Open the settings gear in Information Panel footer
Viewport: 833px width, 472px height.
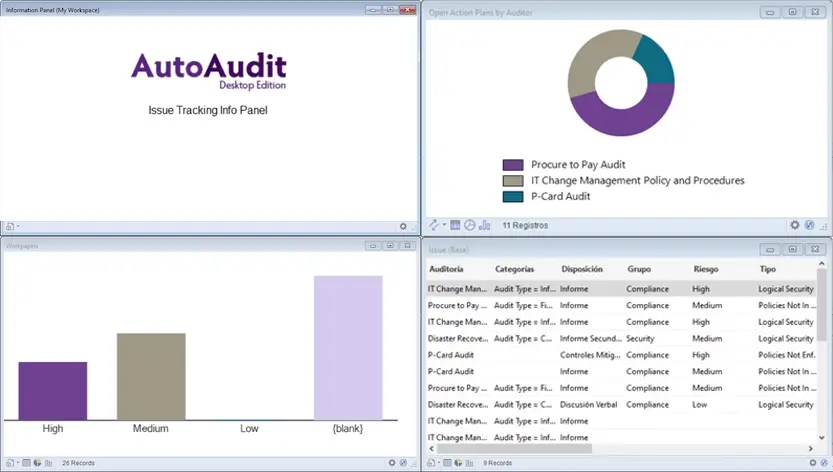[403, 226]
